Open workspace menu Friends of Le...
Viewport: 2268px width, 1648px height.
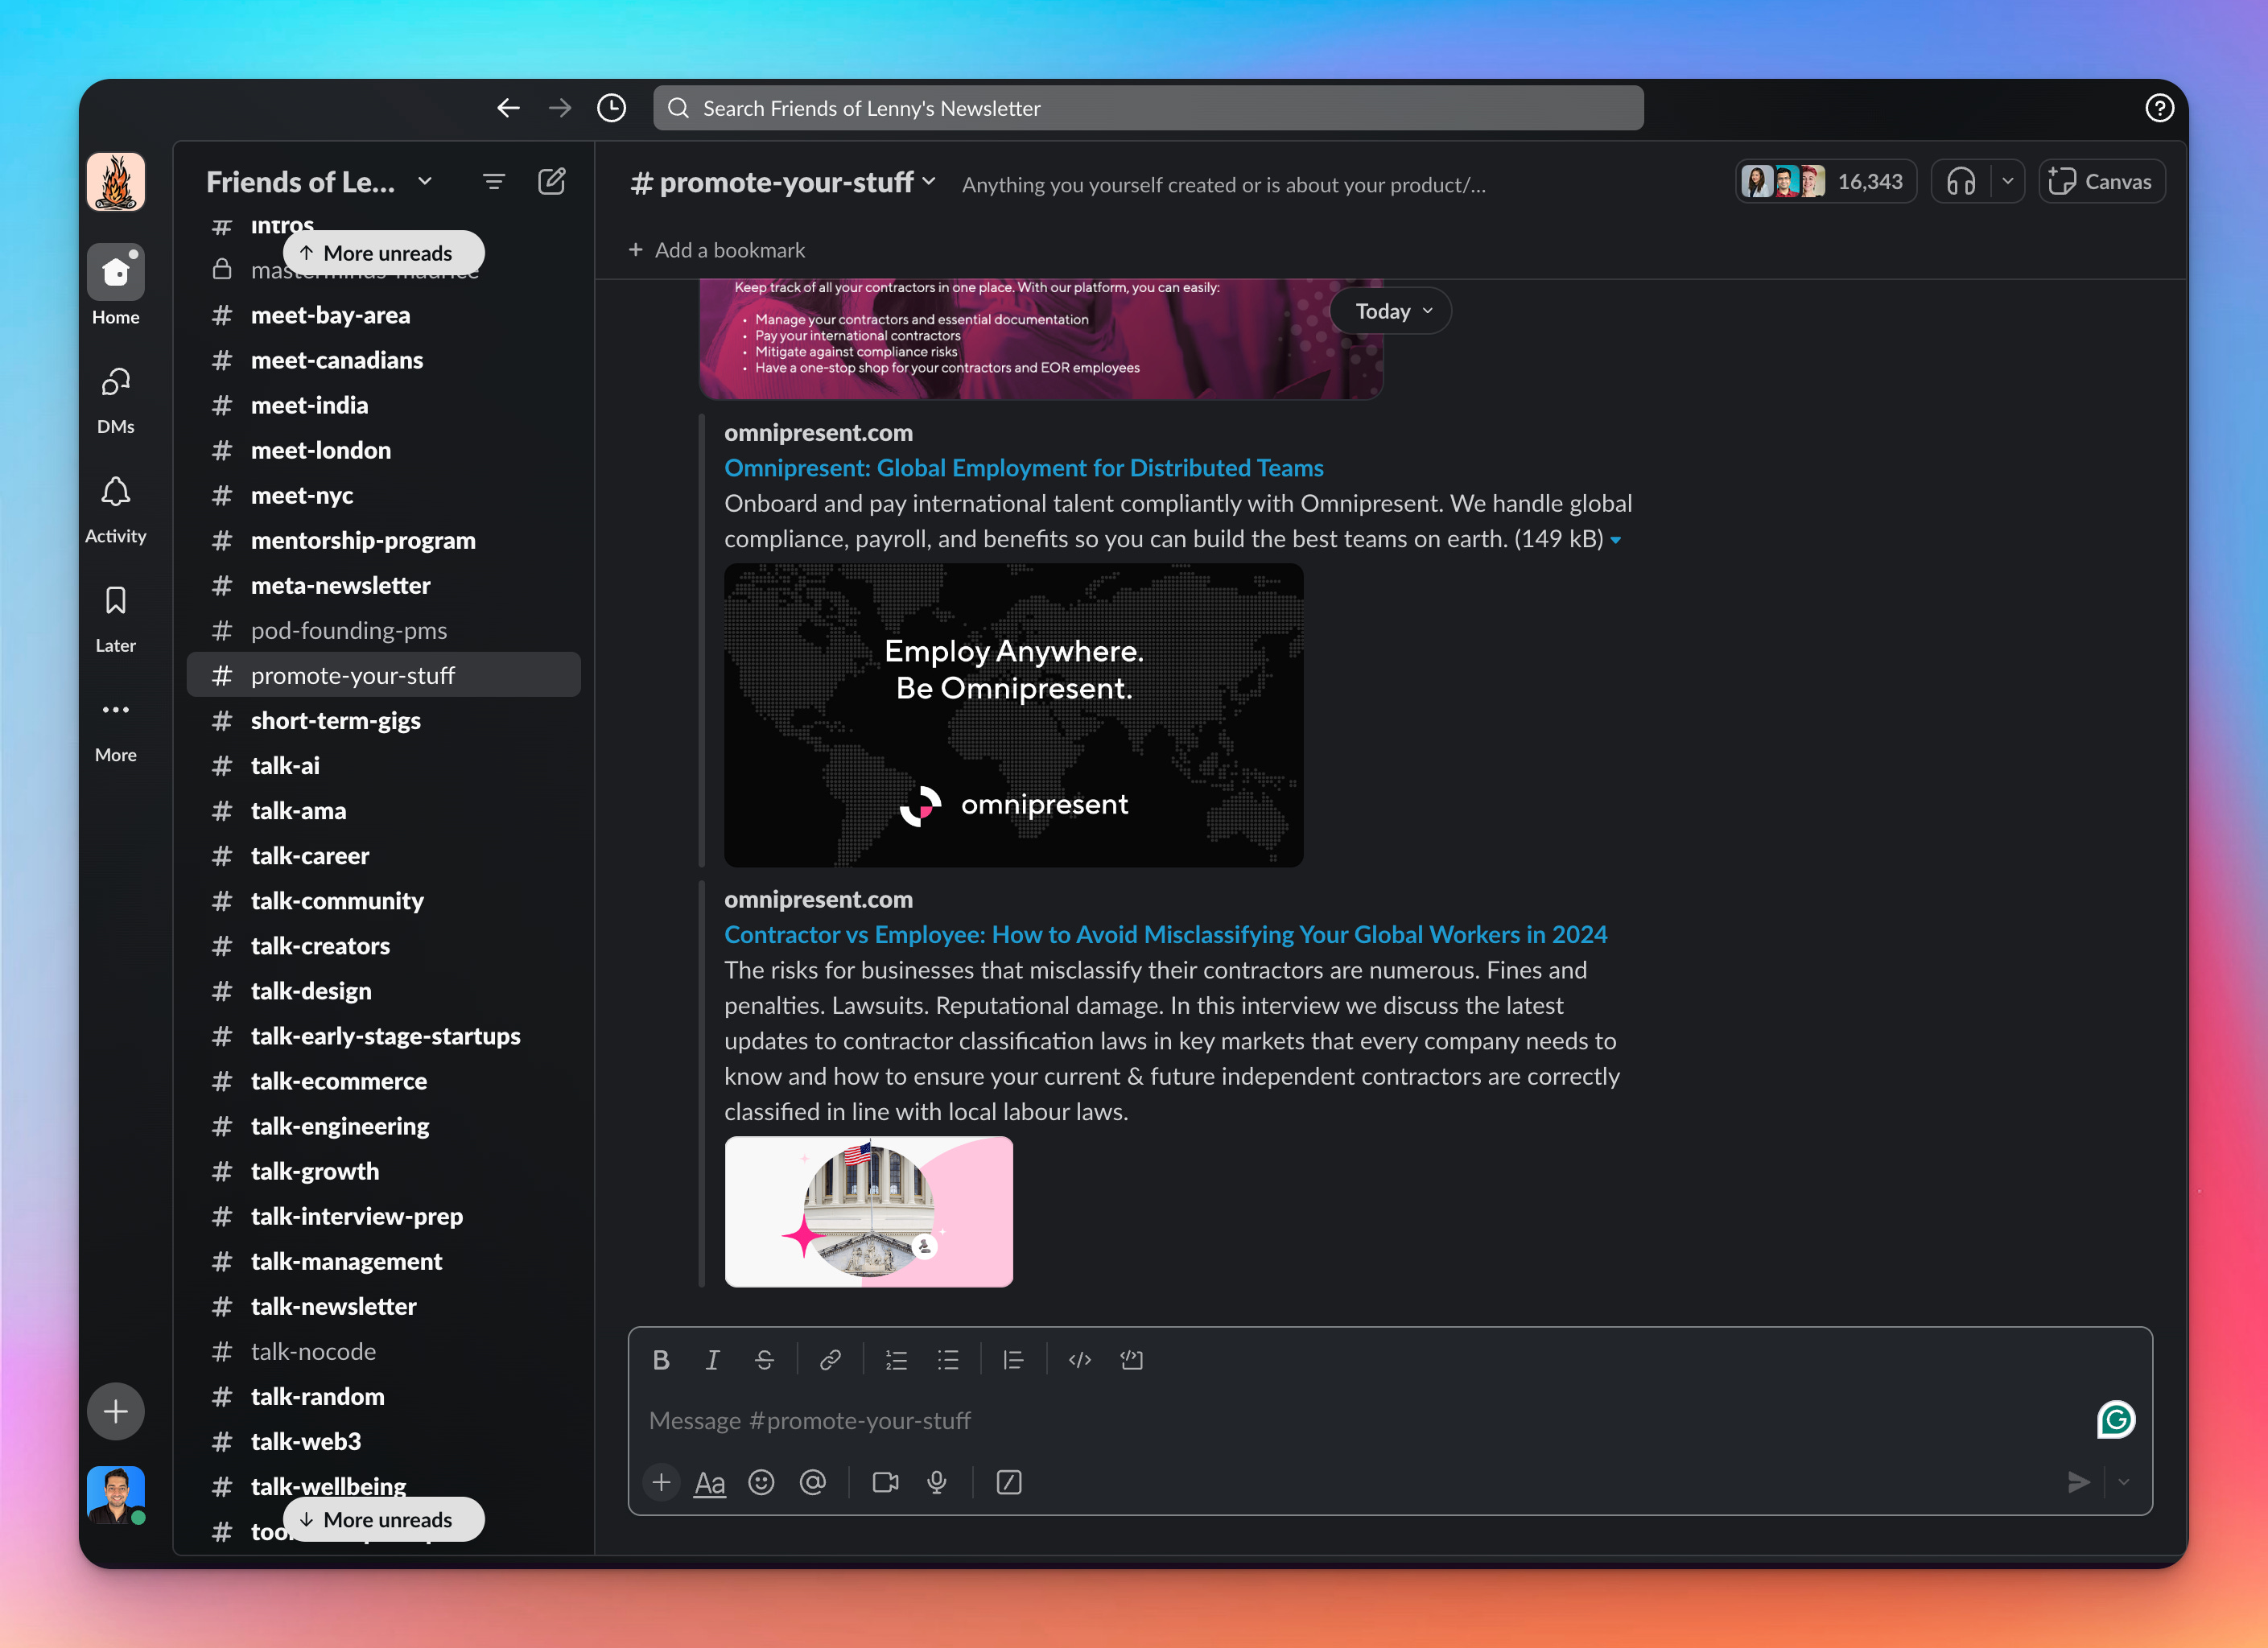coord(320,182)
